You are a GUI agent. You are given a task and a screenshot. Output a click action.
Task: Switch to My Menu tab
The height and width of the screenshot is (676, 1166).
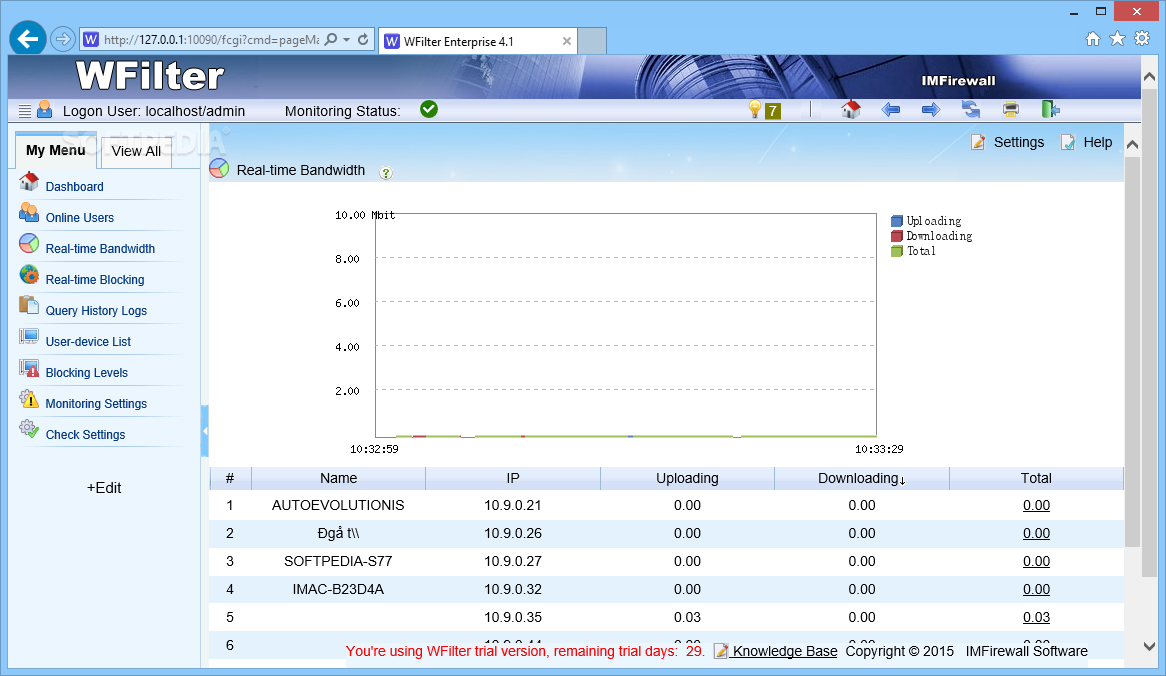[x=56, y=150]
